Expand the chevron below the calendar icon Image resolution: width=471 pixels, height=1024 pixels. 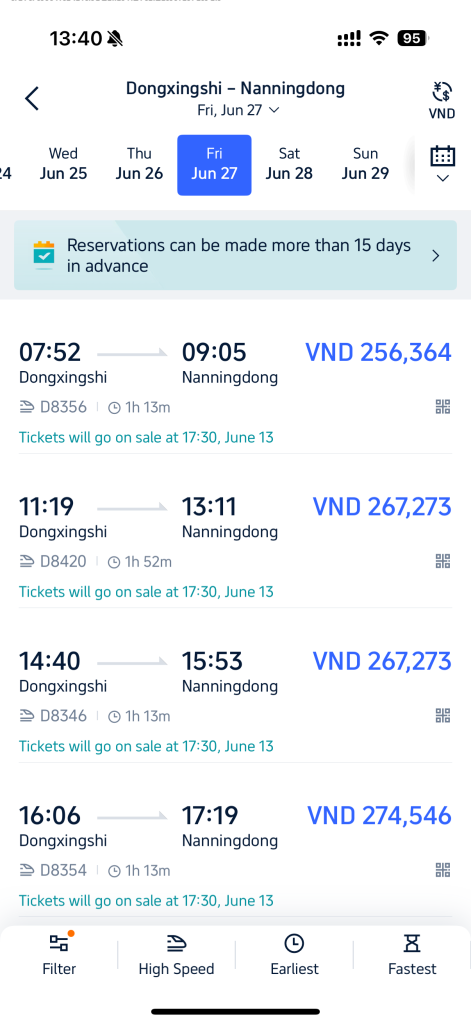point(442,178)
